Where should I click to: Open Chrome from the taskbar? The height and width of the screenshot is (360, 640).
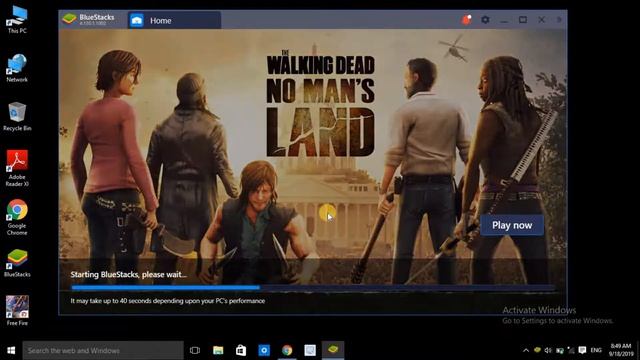click(x=287, y=350)
